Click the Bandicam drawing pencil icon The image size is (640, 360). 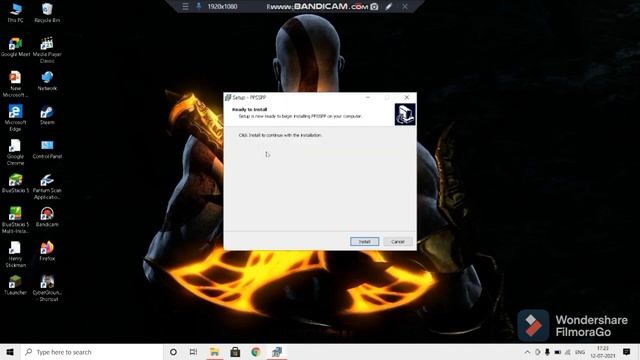click(x=389, y=7)
